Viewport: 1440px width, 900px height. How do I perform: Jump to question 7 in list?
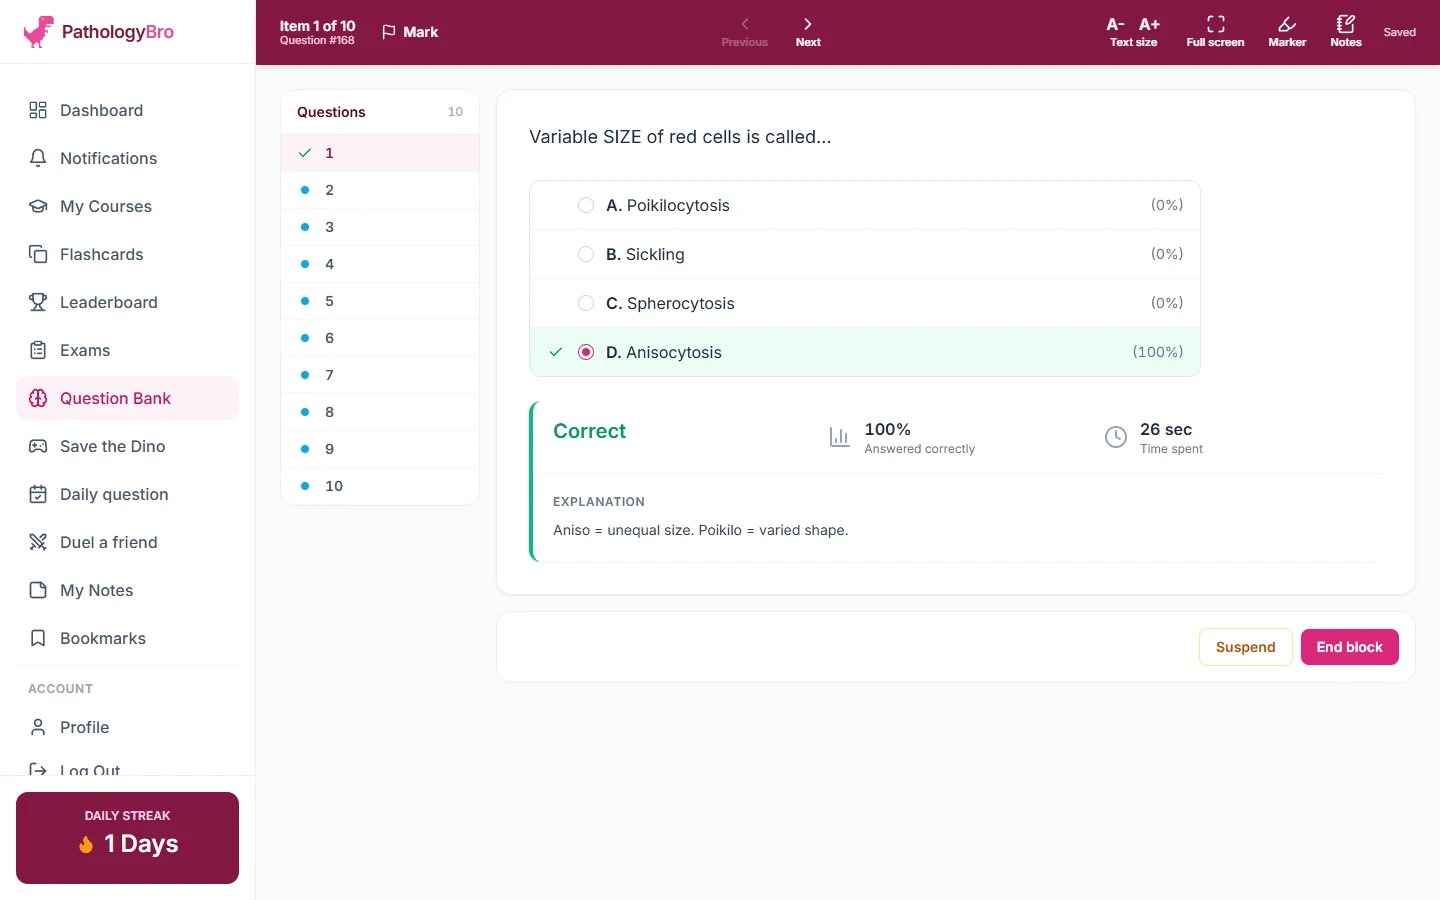click(x=380, y=375)
